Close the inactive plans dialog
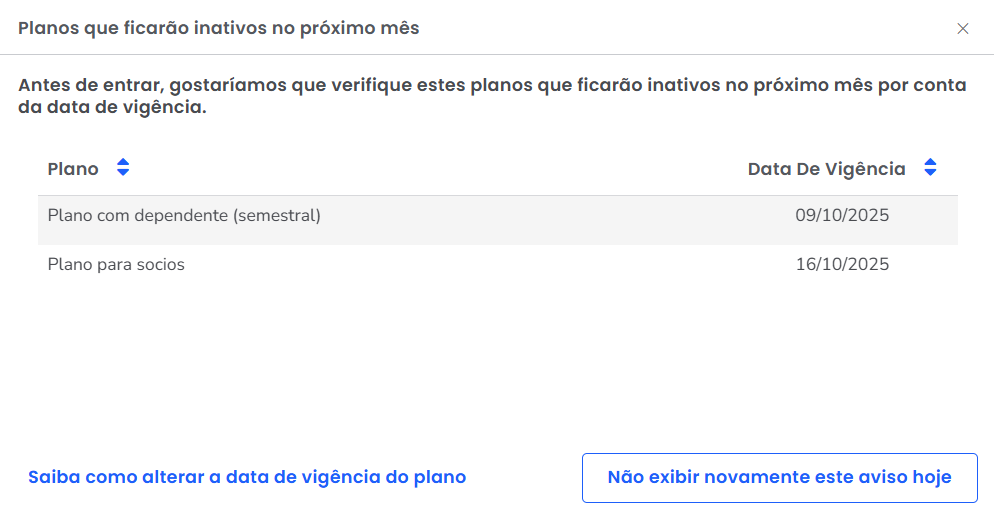This screenshot has height=522, width=994. [x=963, y=29]
